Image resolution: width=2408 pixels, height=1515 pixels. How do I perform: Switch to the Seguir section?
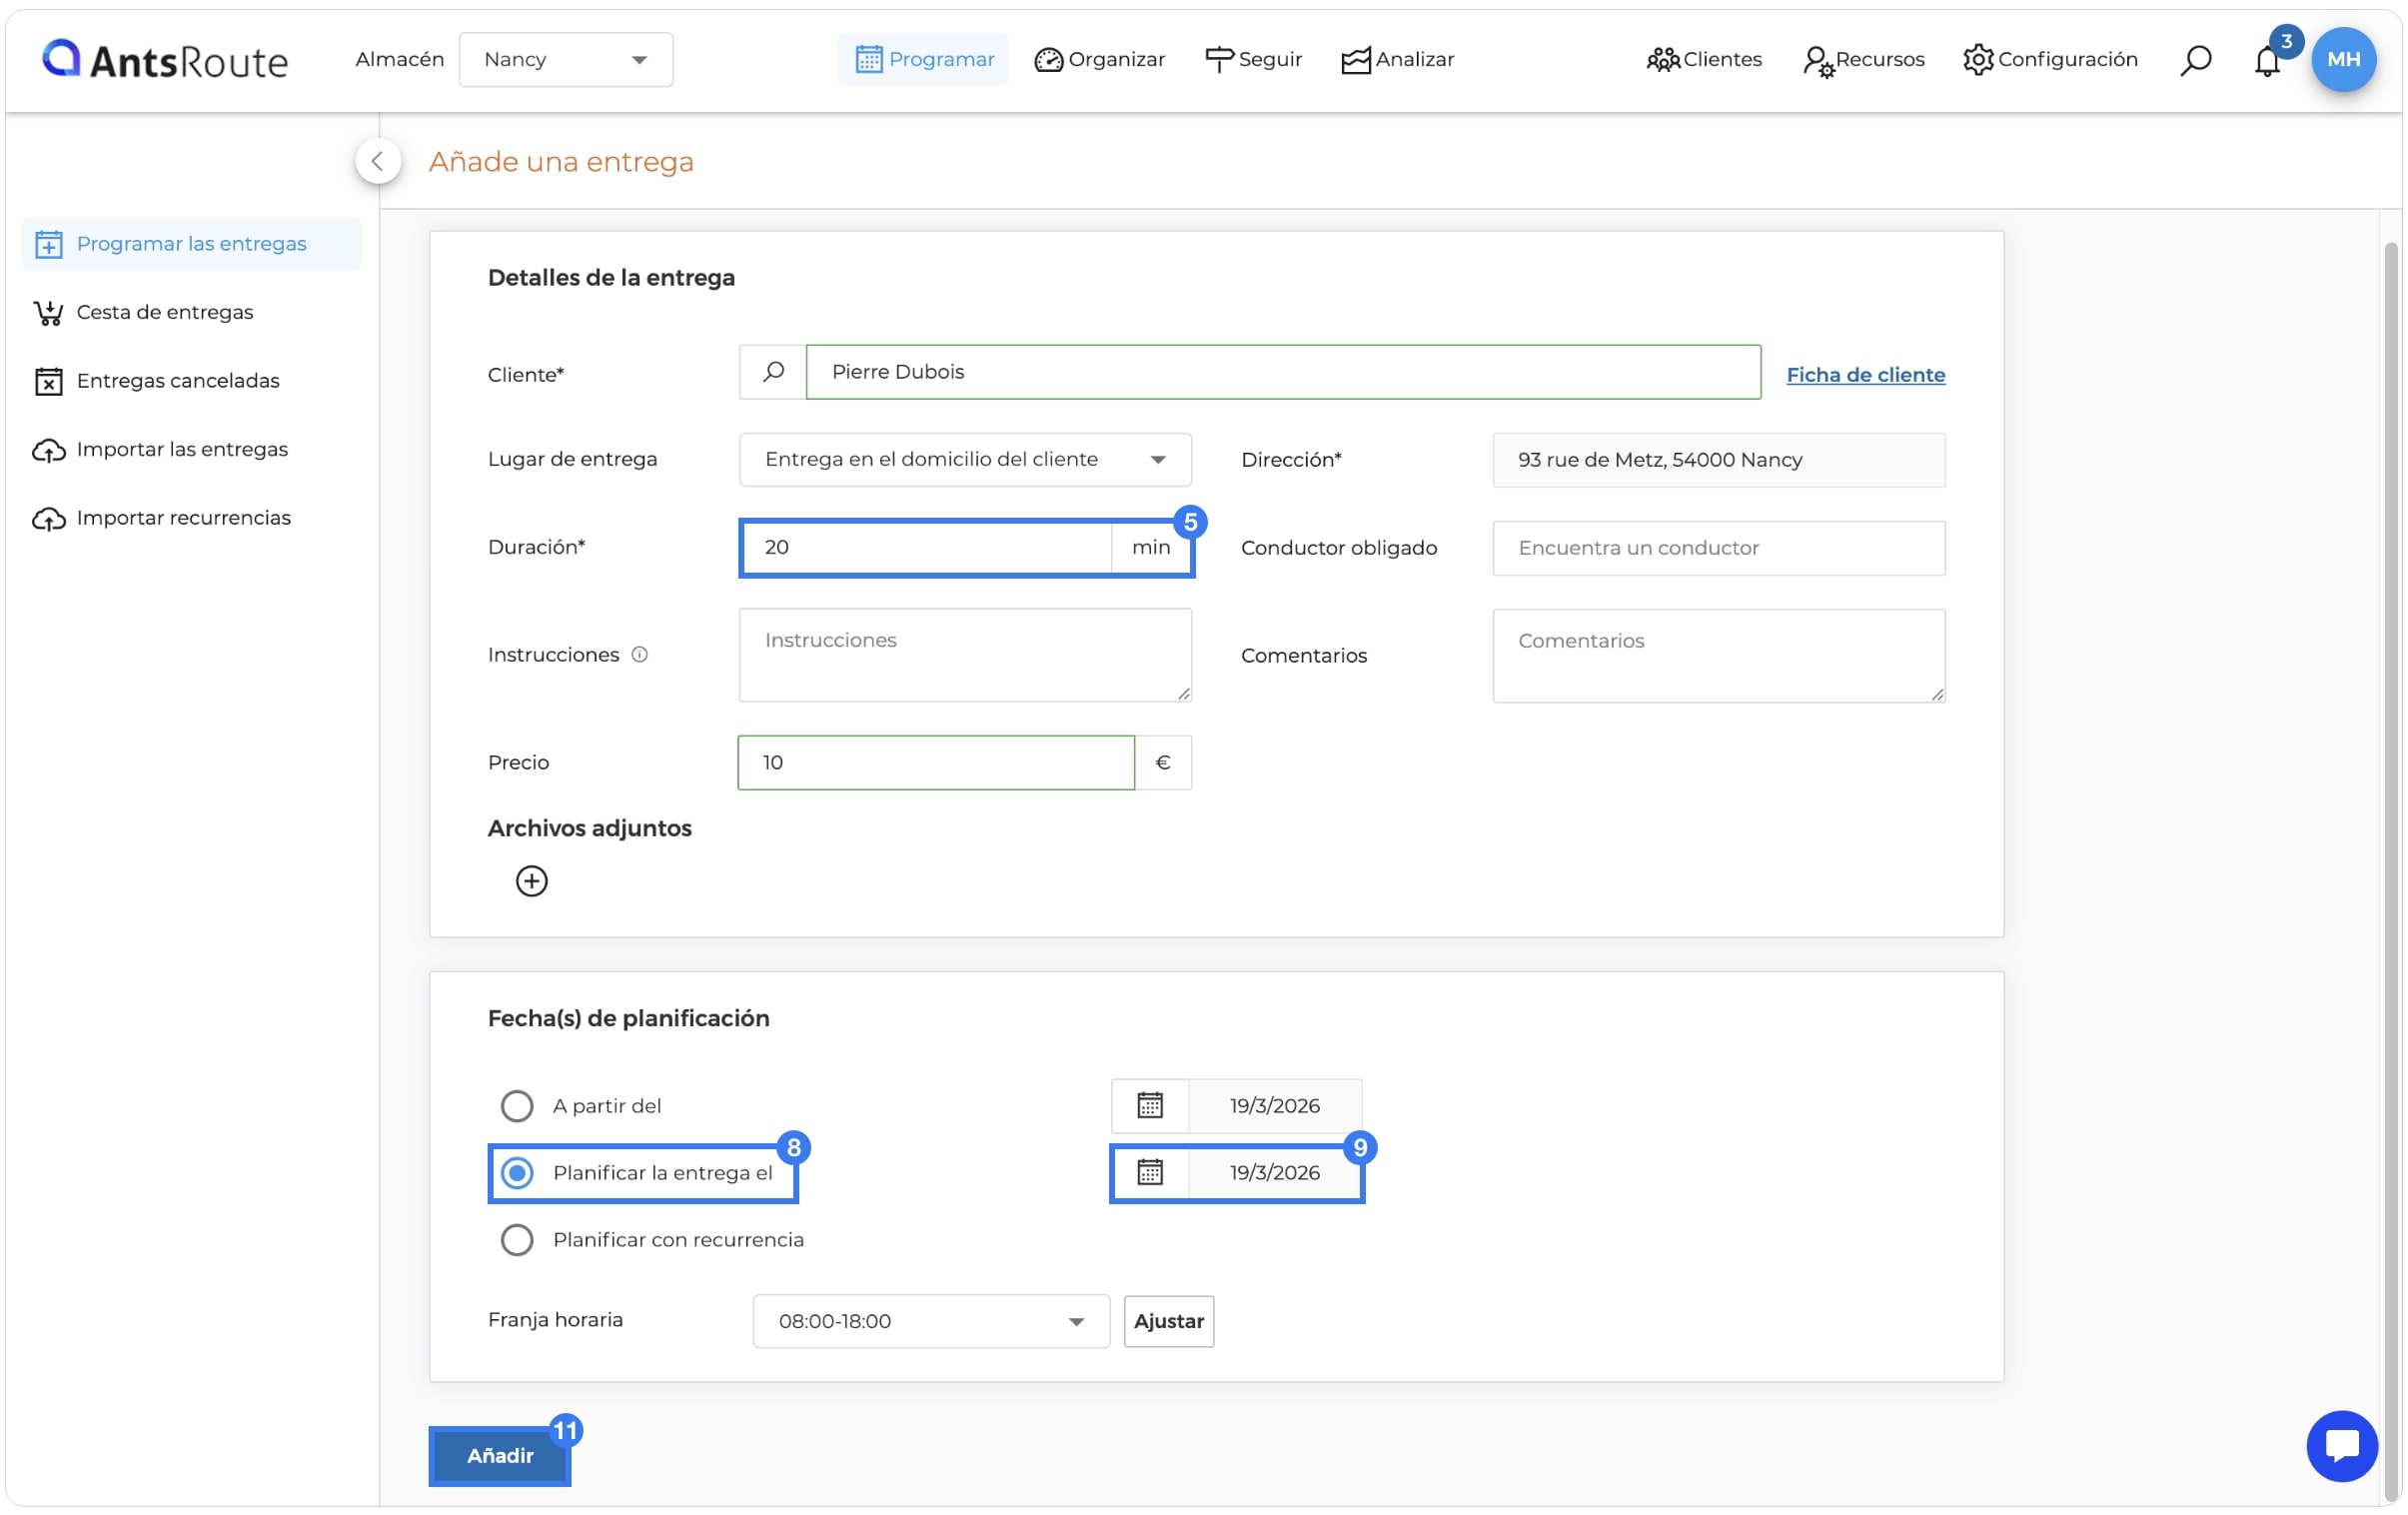1253,59
